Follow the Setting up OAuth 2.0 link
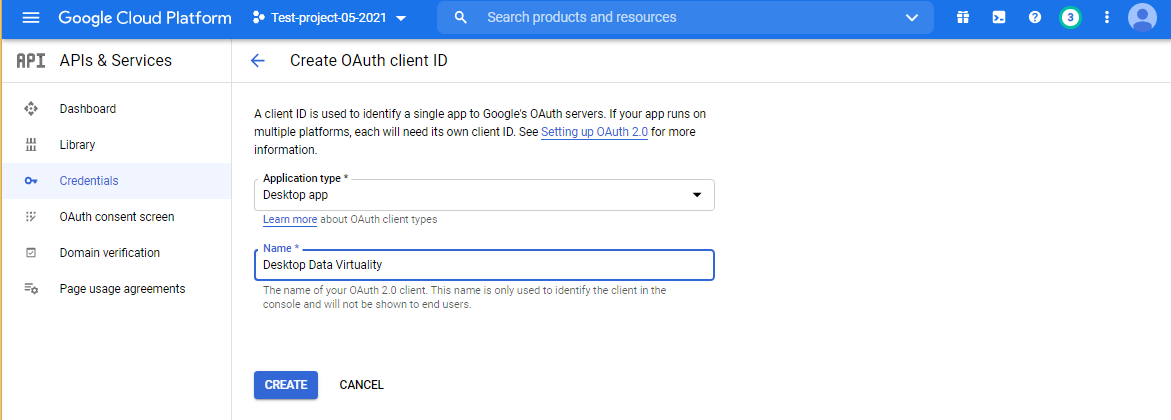Screen dimensions: 1171x420 click(x=594, y=132)
